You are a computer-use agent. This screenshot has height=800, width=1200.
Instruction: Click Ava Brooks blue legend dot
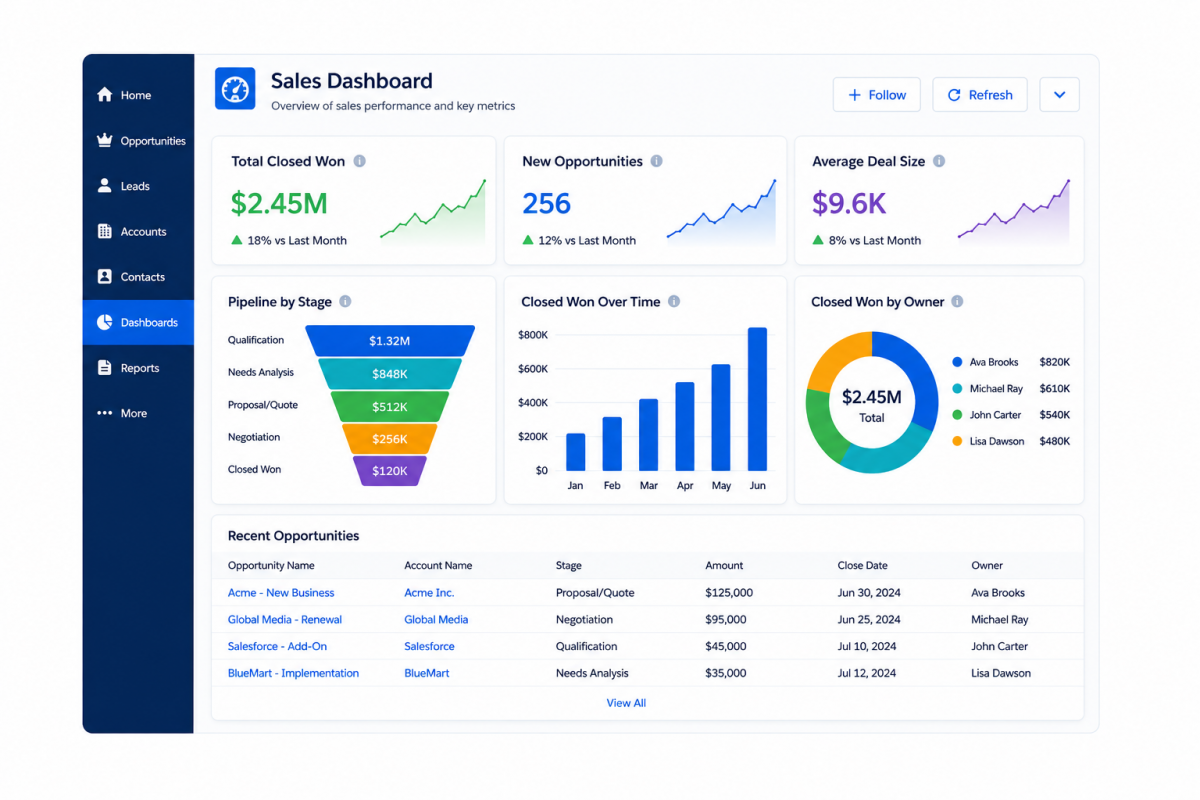[957, 362]
